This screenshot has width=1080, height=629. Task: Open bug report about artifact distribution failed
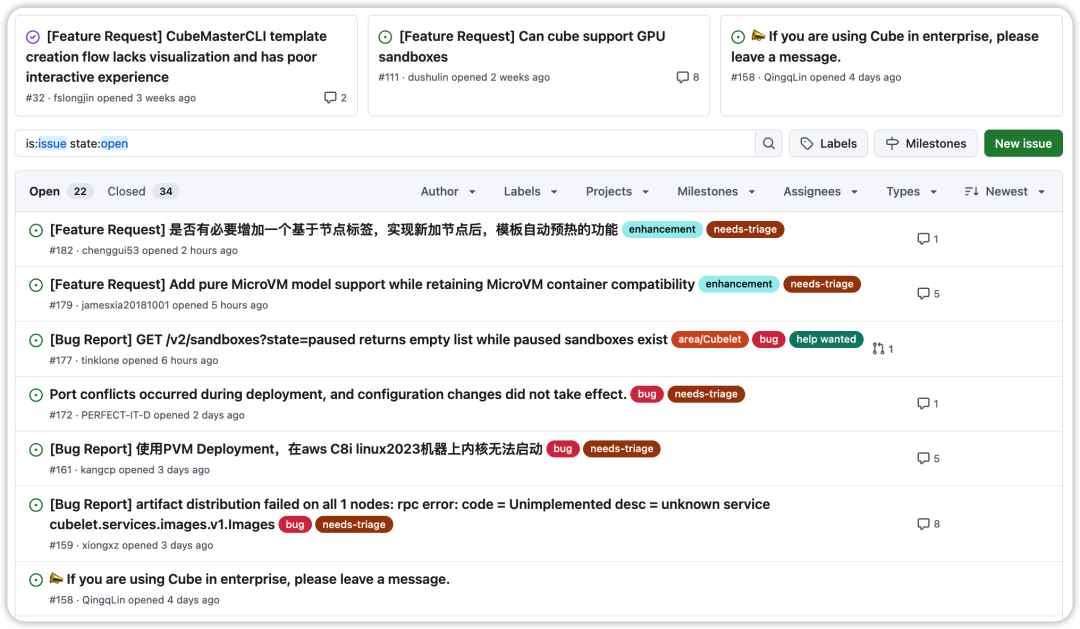tap(410, 514)
